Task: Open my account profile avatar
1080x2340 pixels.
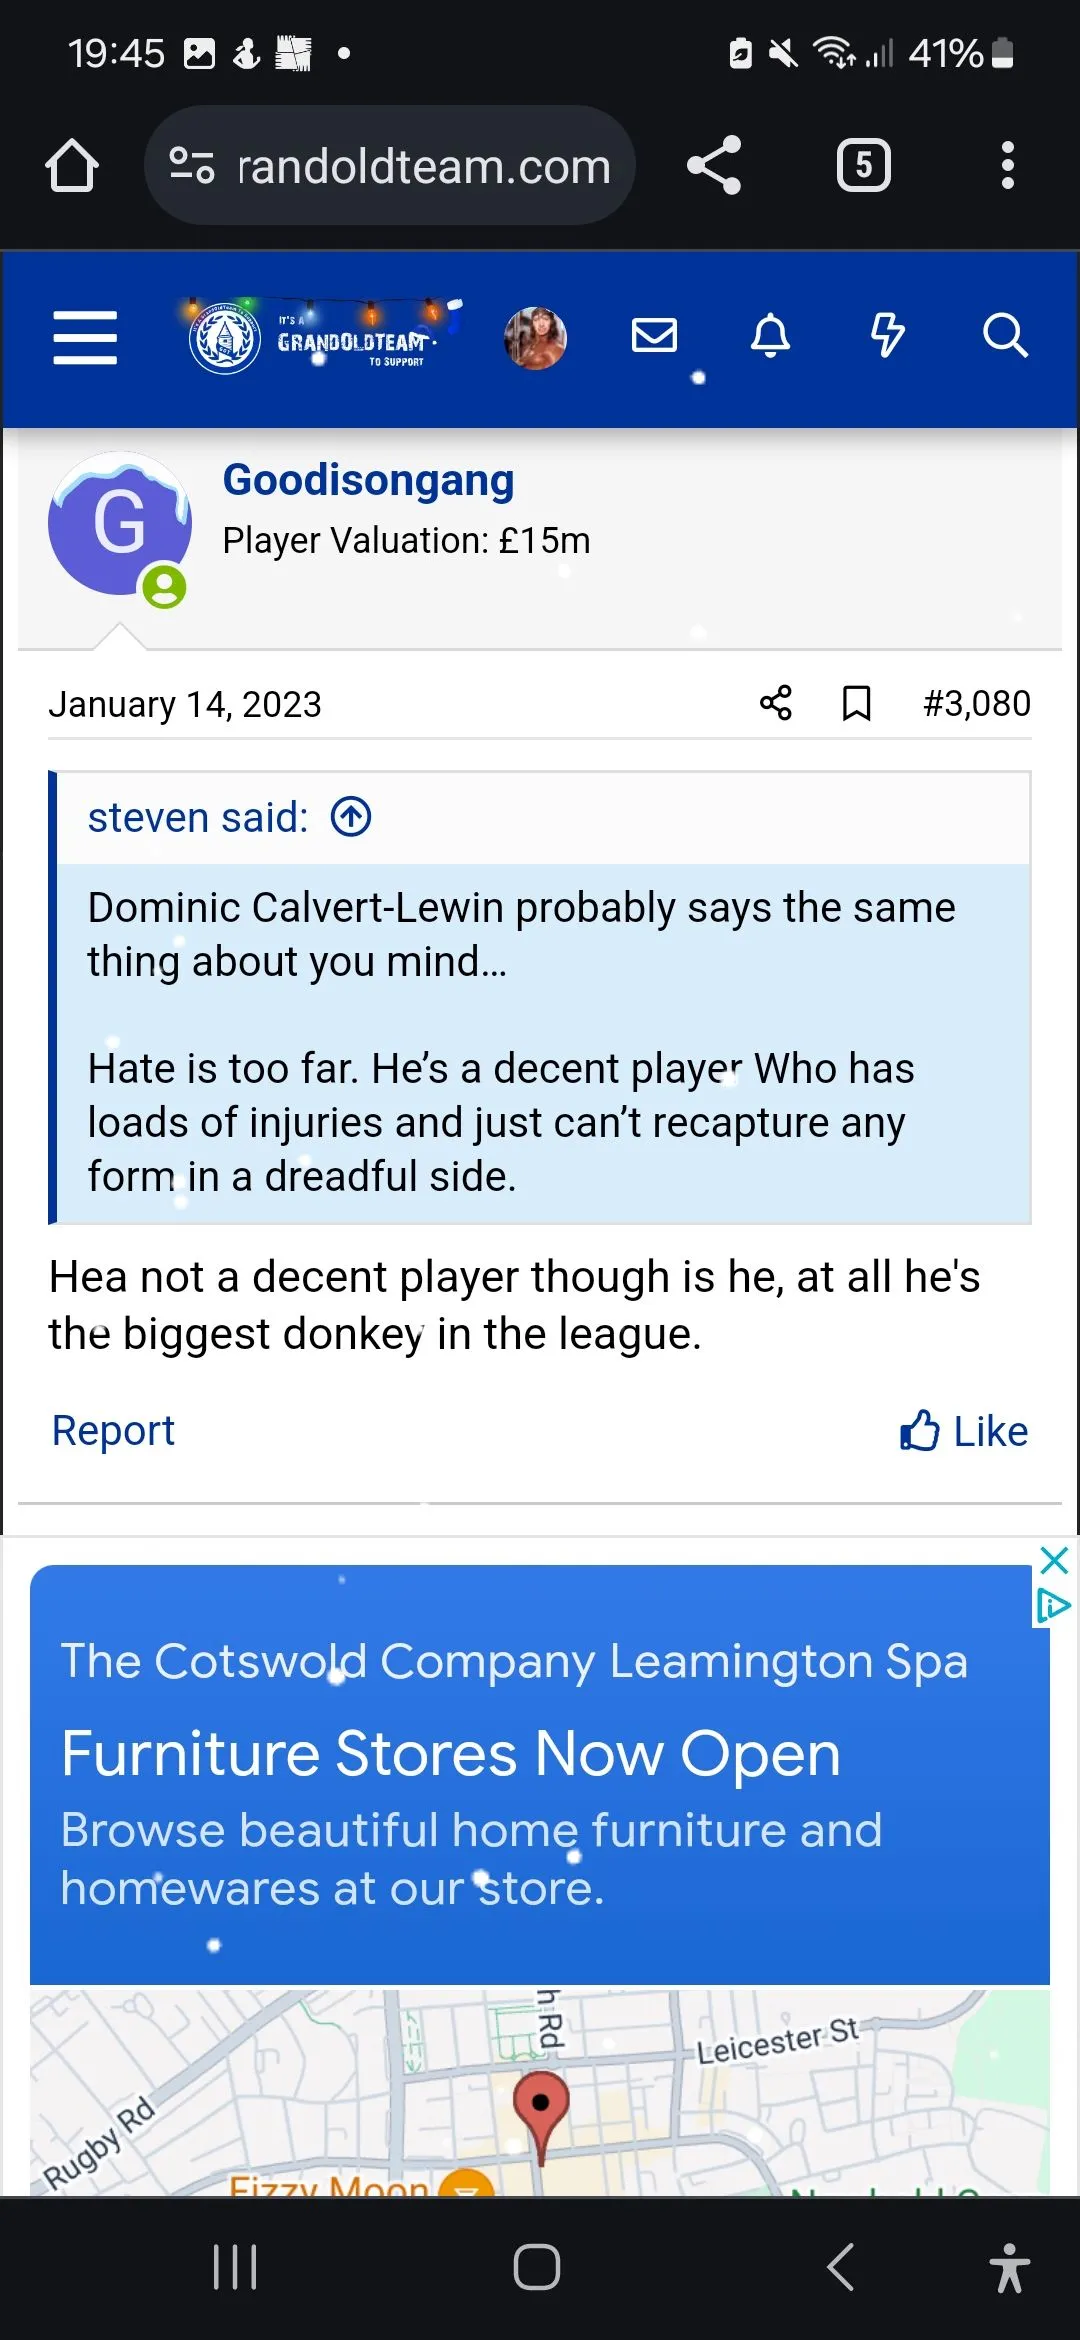Action: point(535,338)
